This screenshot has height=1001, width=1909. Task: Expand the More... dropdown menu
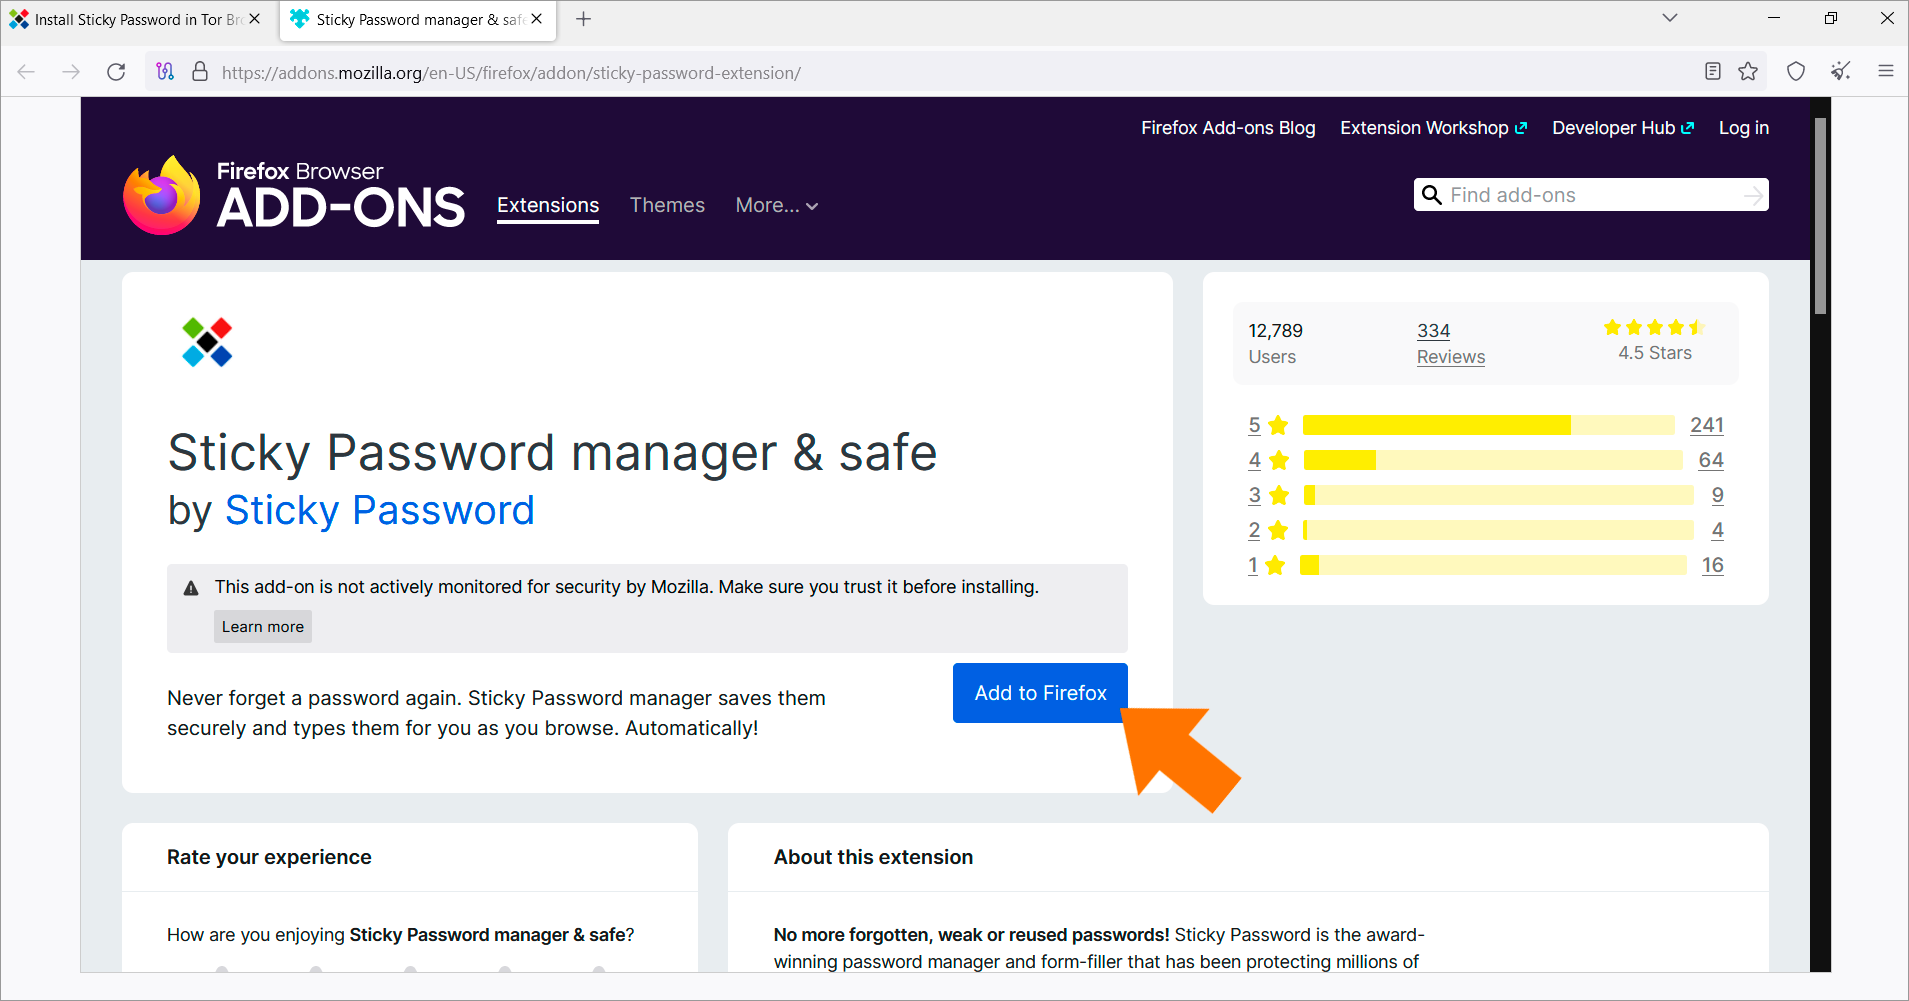(x=777, y=205)
